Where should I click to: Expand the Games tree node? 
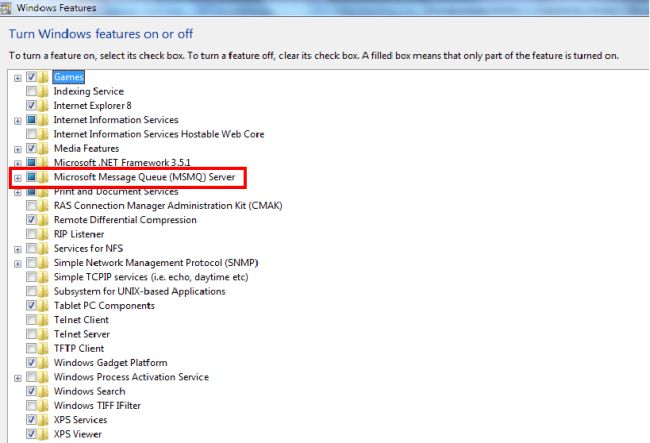tap(18, 78)
